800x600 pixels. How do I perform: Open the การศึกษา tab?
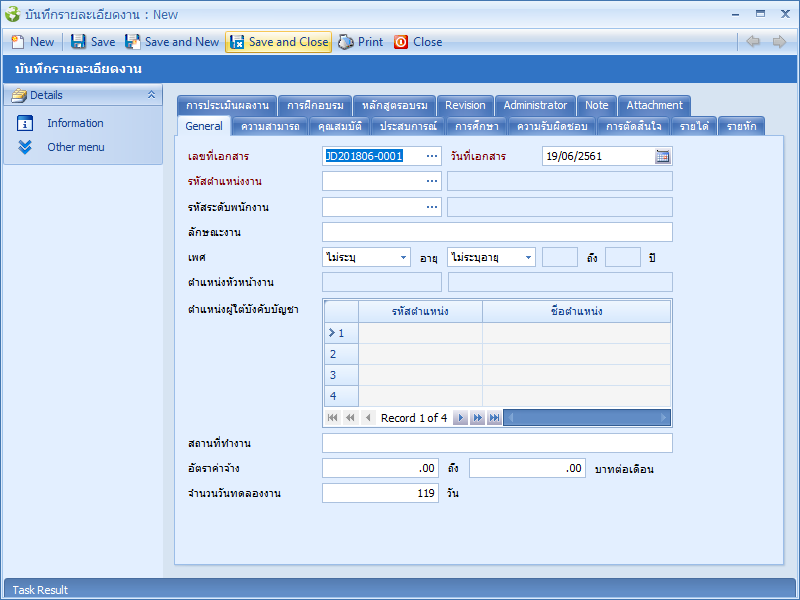477,126
